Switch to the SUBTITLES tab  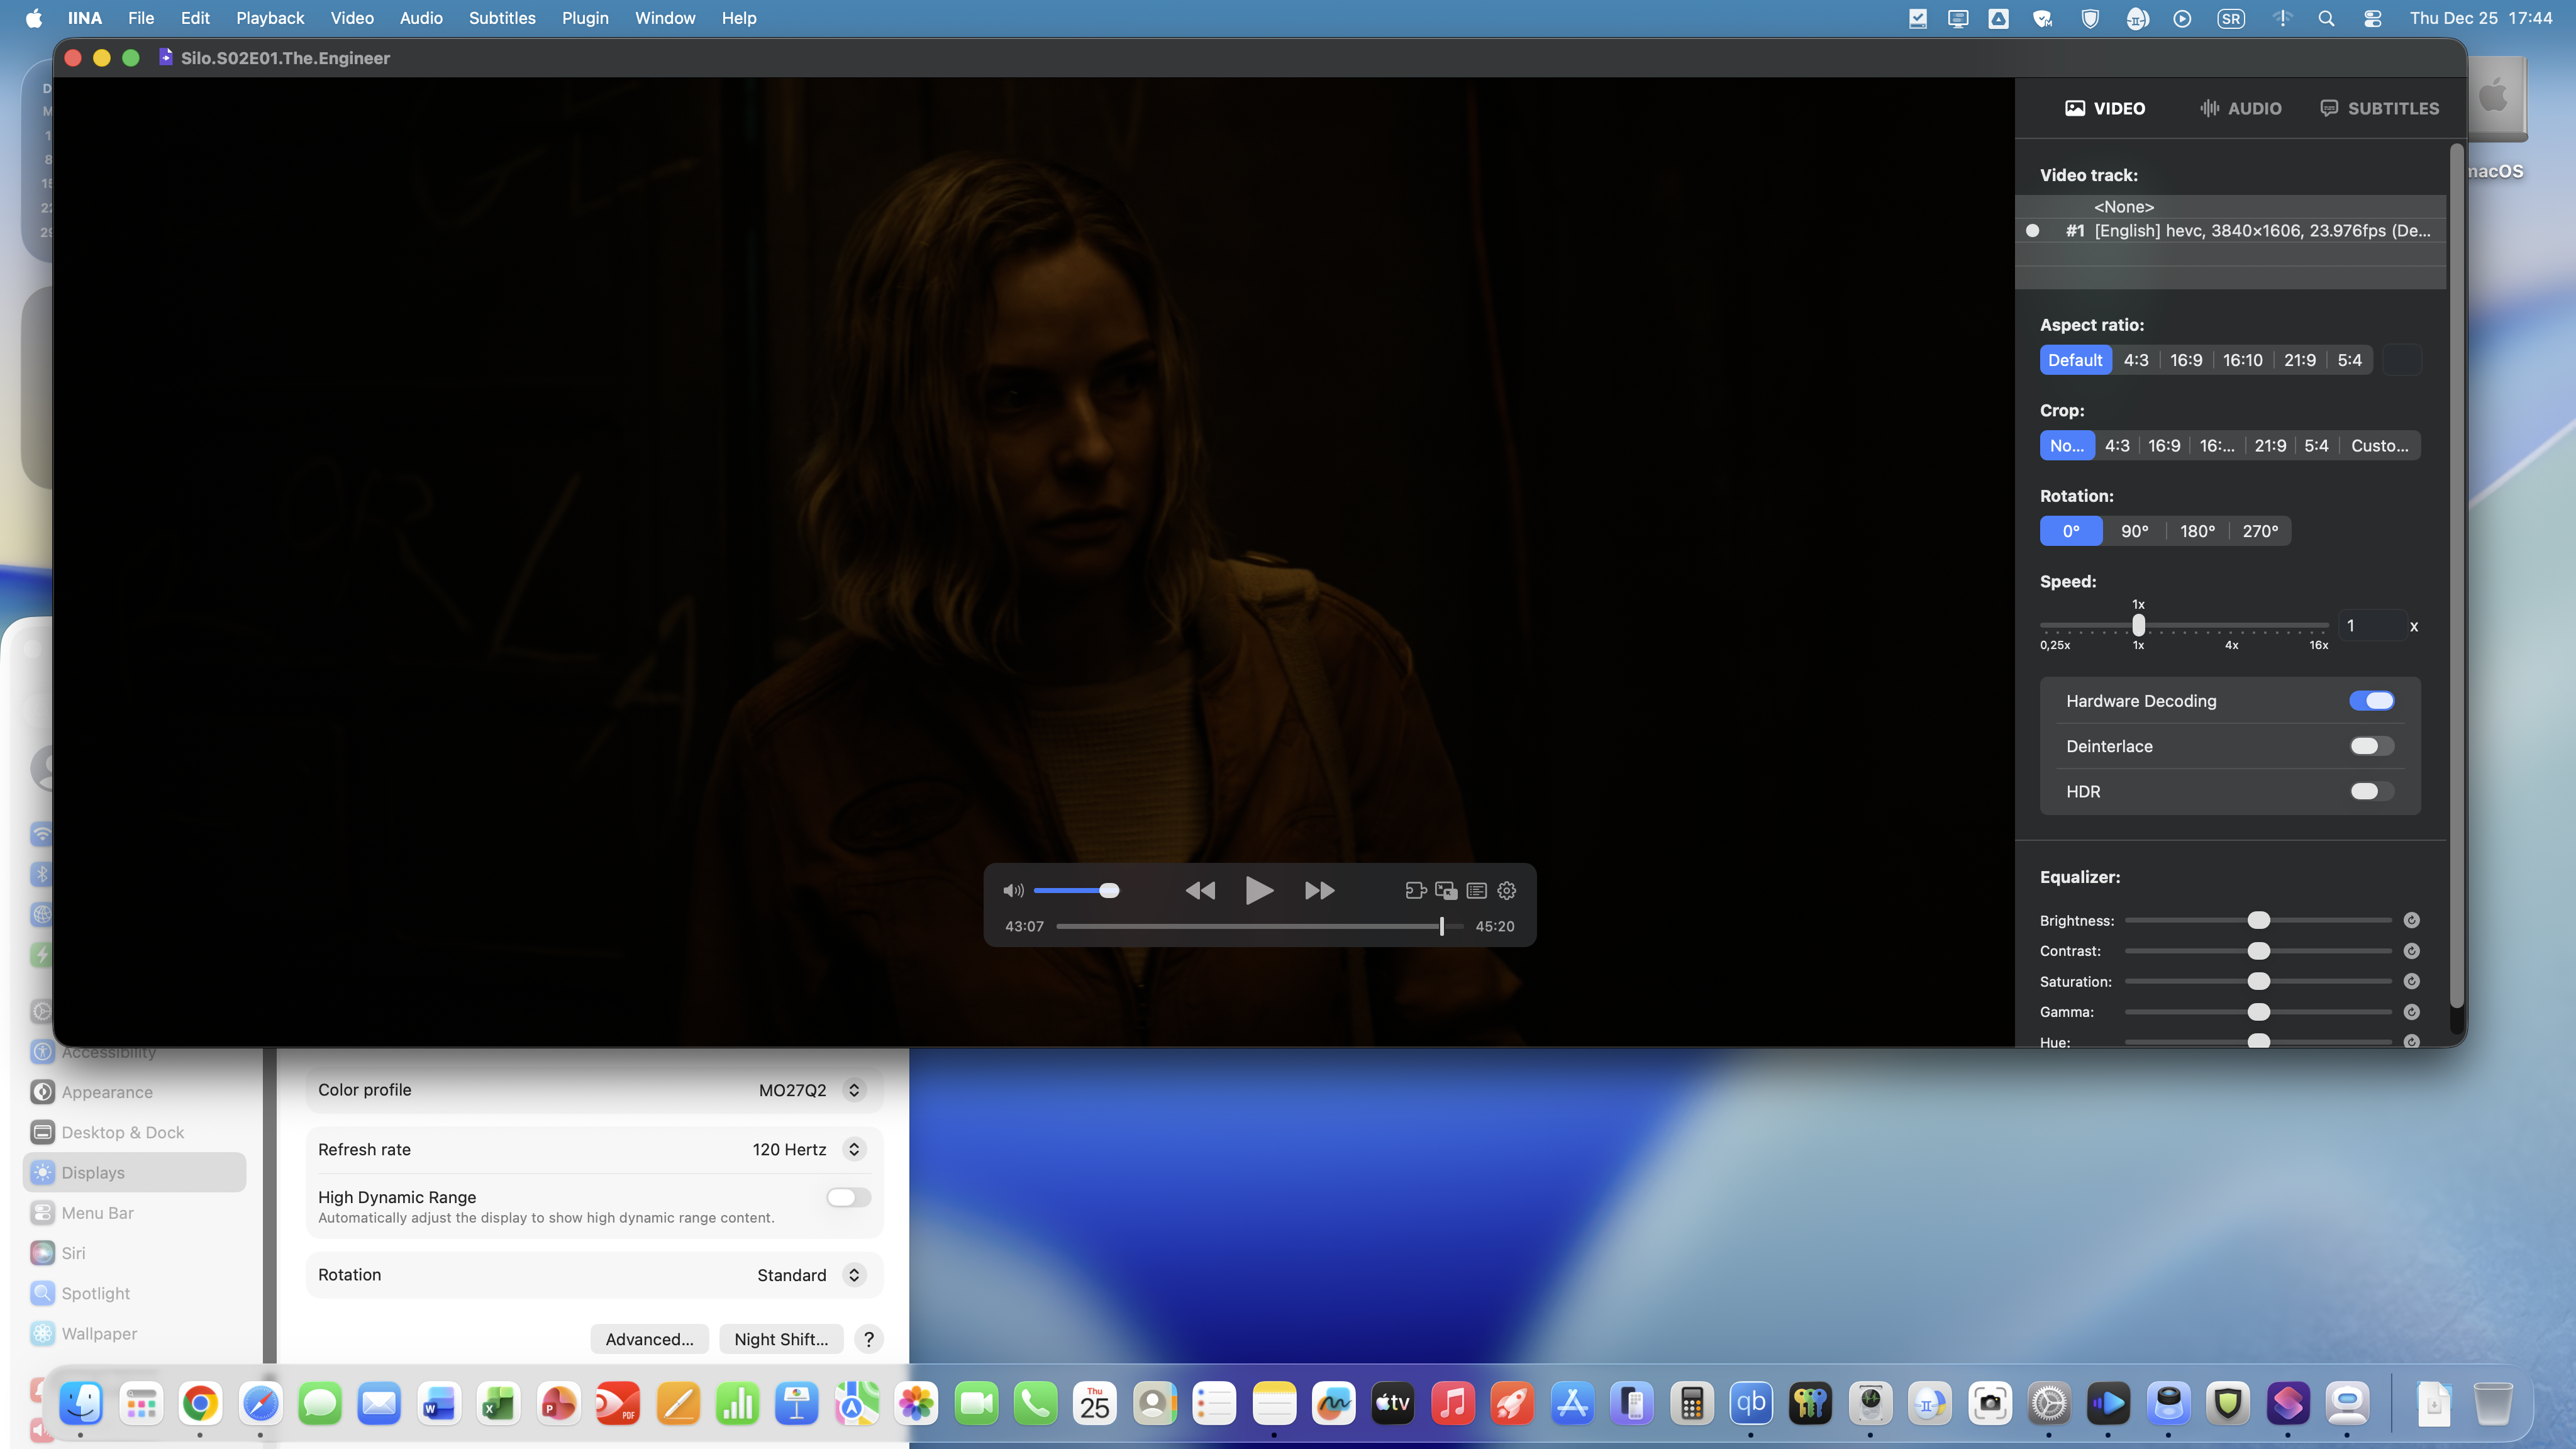pyautogui.click(x=2379, y=108)
